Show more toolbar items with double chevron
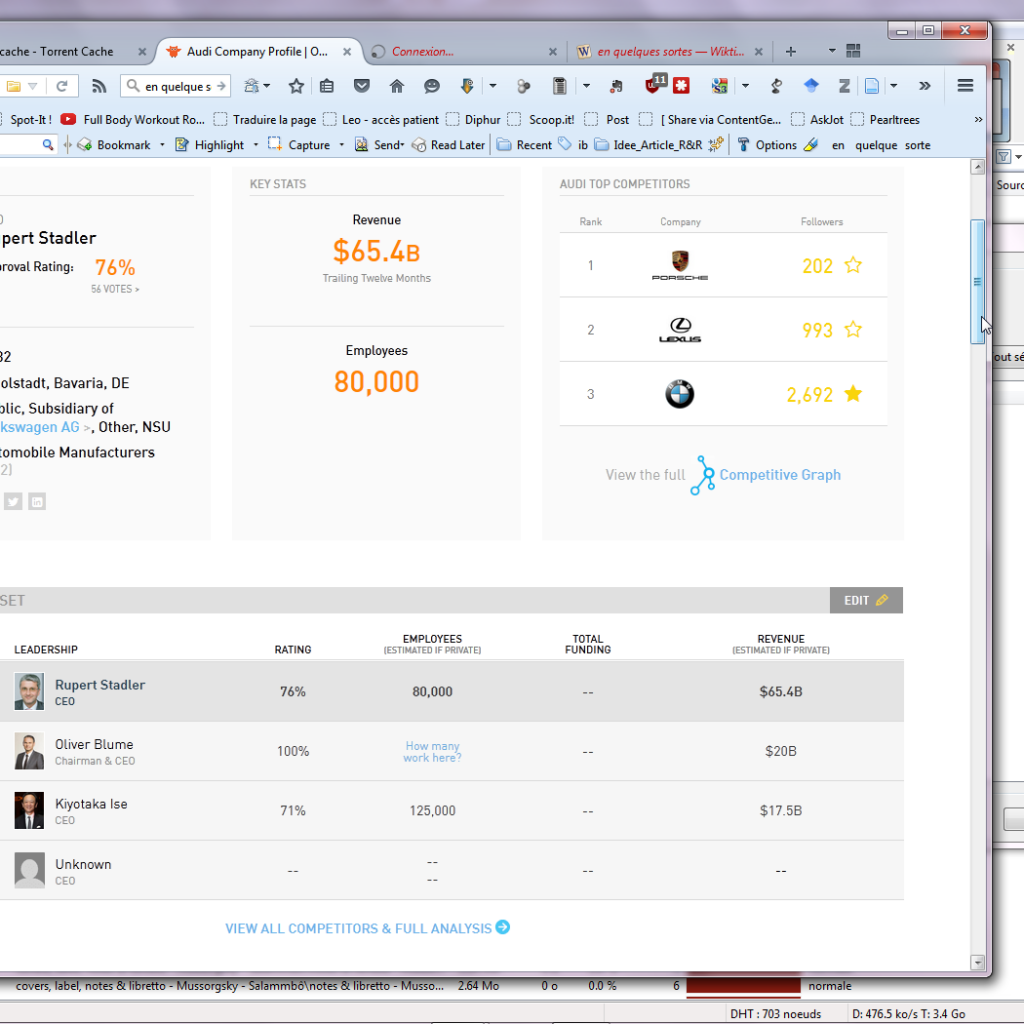This screenshot has height=1024, width=1024. coord(925,86)
